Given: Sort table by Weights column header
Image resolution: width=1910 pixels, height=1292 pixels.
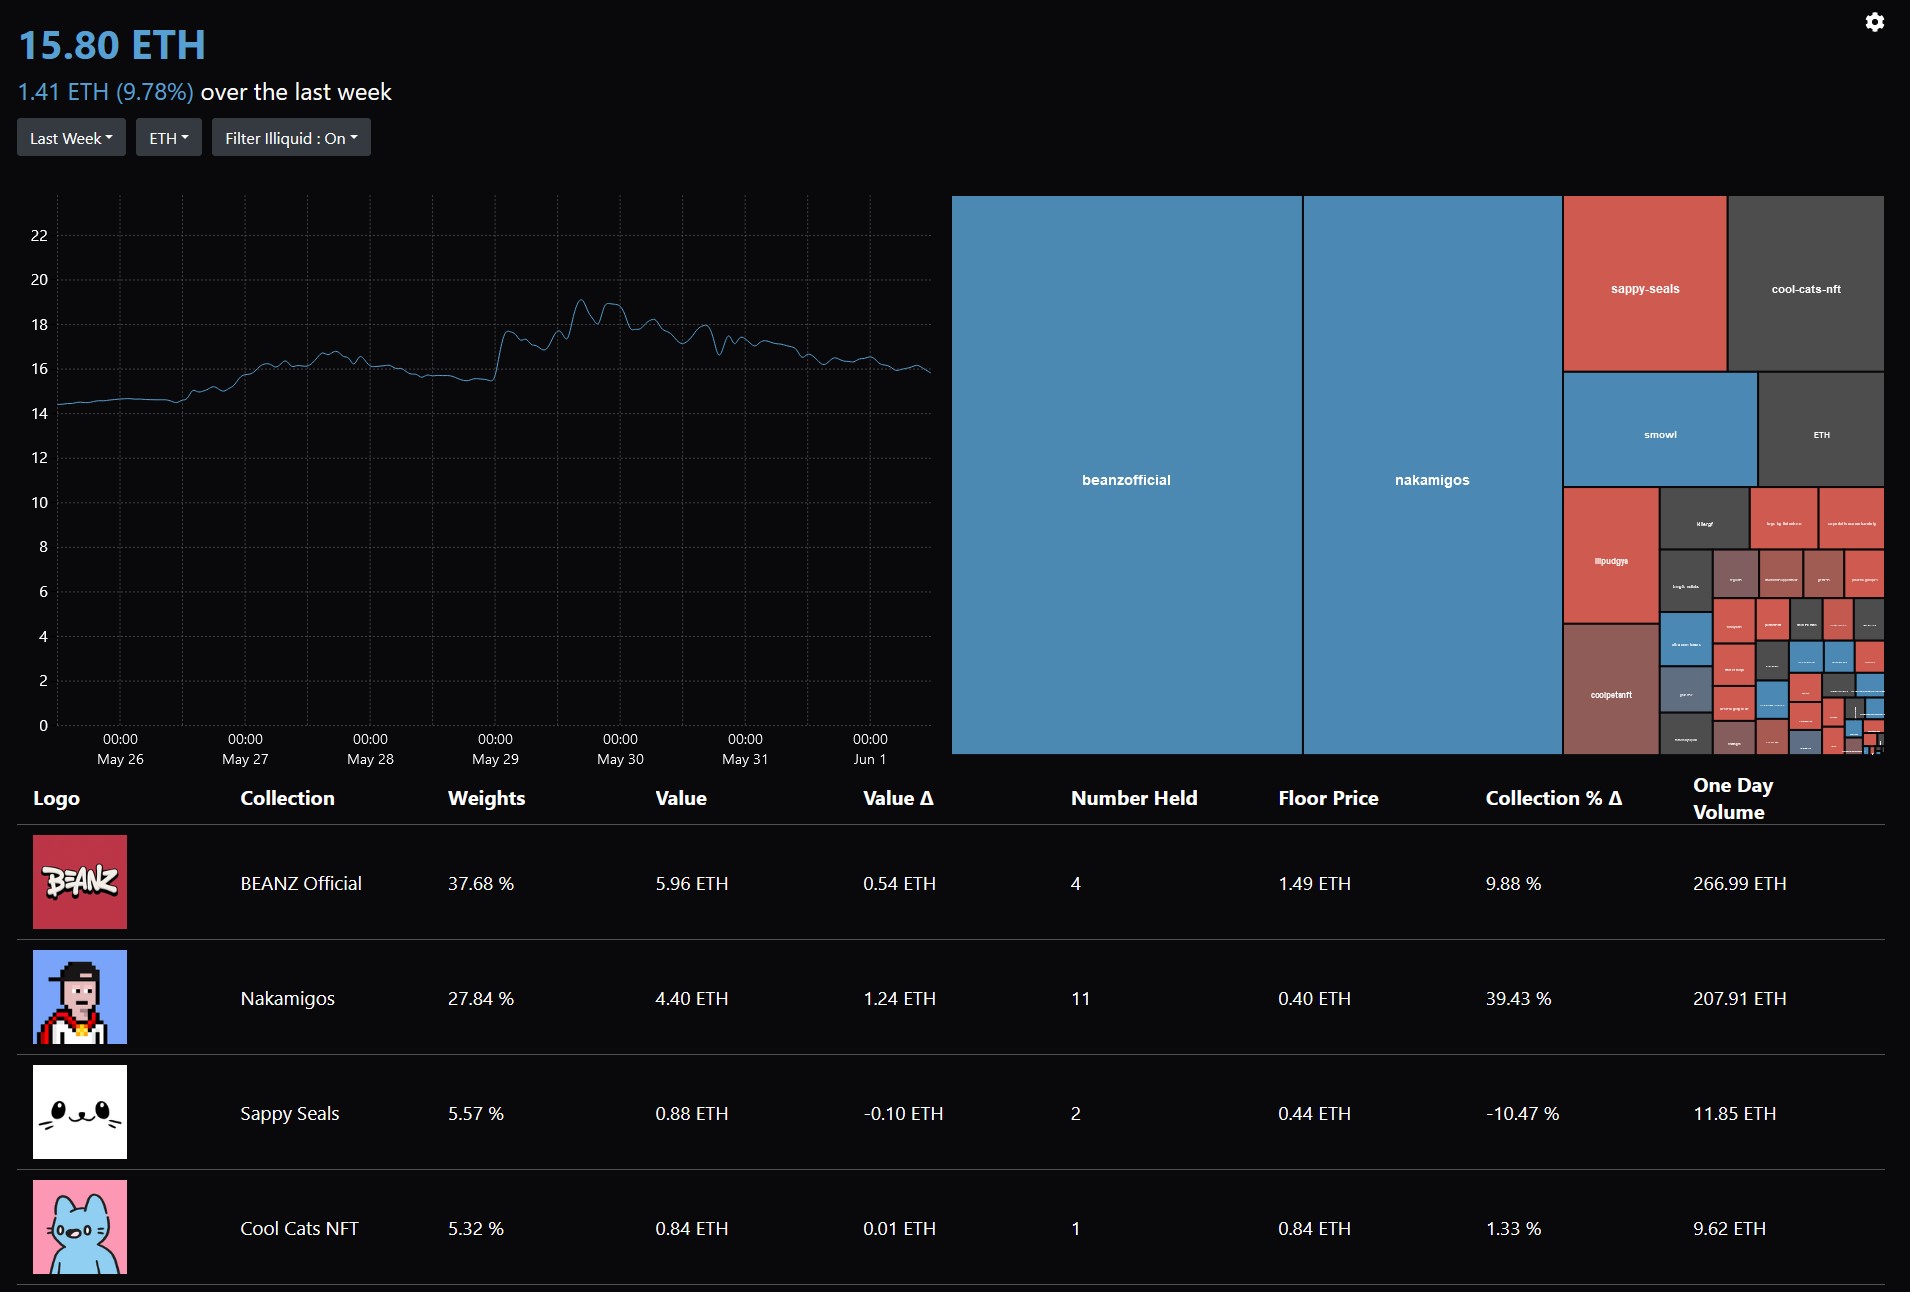Looking at the screenshot, I should point(486,798).
